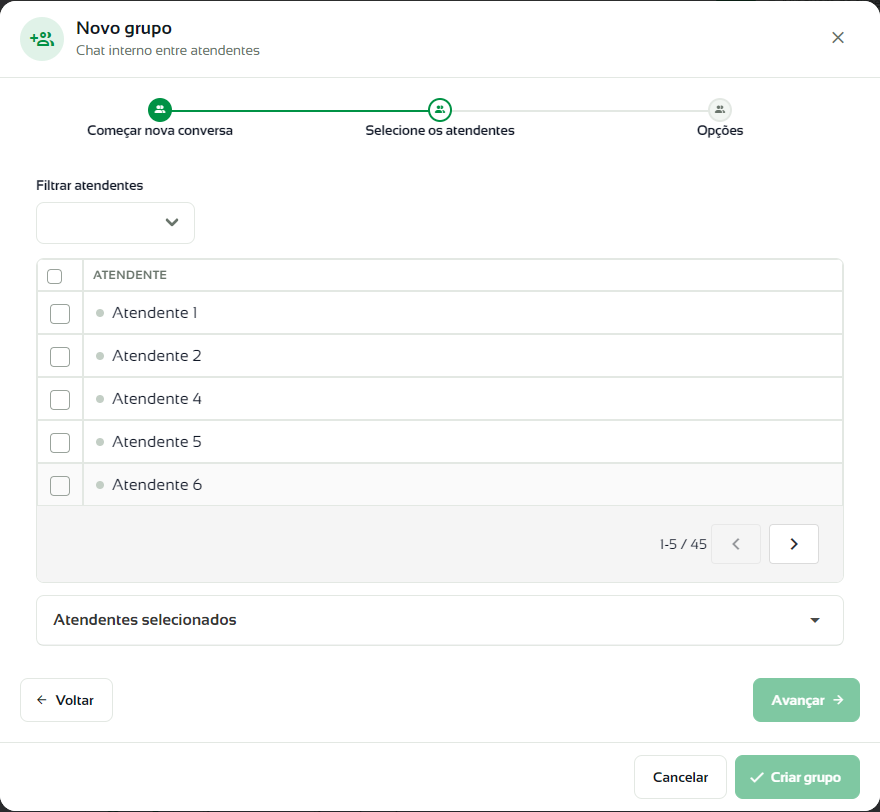Go to the Começar nova conversa step icon
Screen dimensions: 880x812
(160, 109)
